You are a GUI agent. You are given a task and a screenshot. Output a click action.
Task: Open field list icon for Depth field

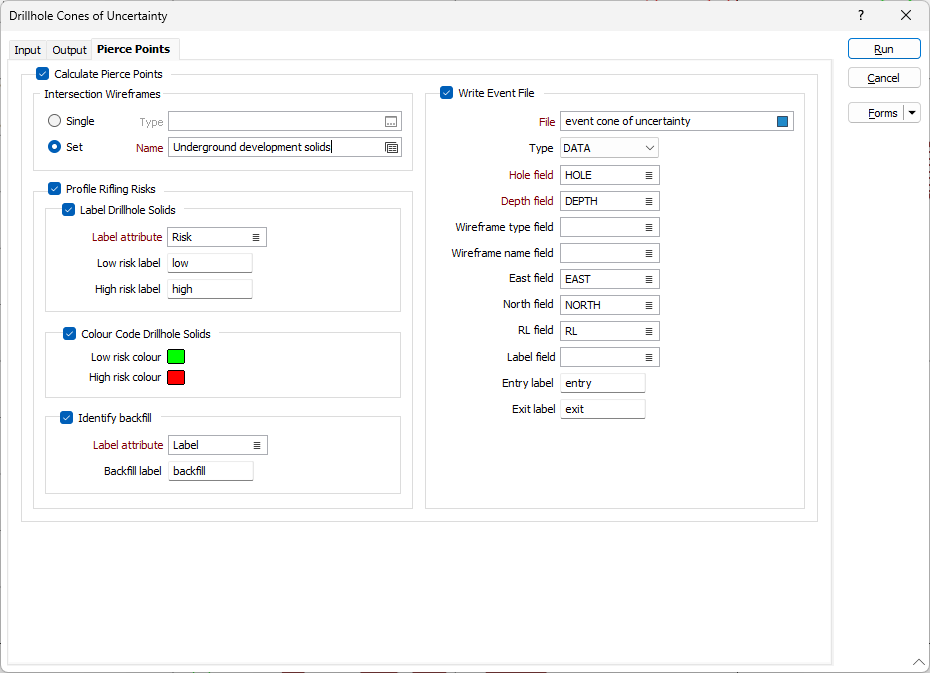tap(648, 201)
